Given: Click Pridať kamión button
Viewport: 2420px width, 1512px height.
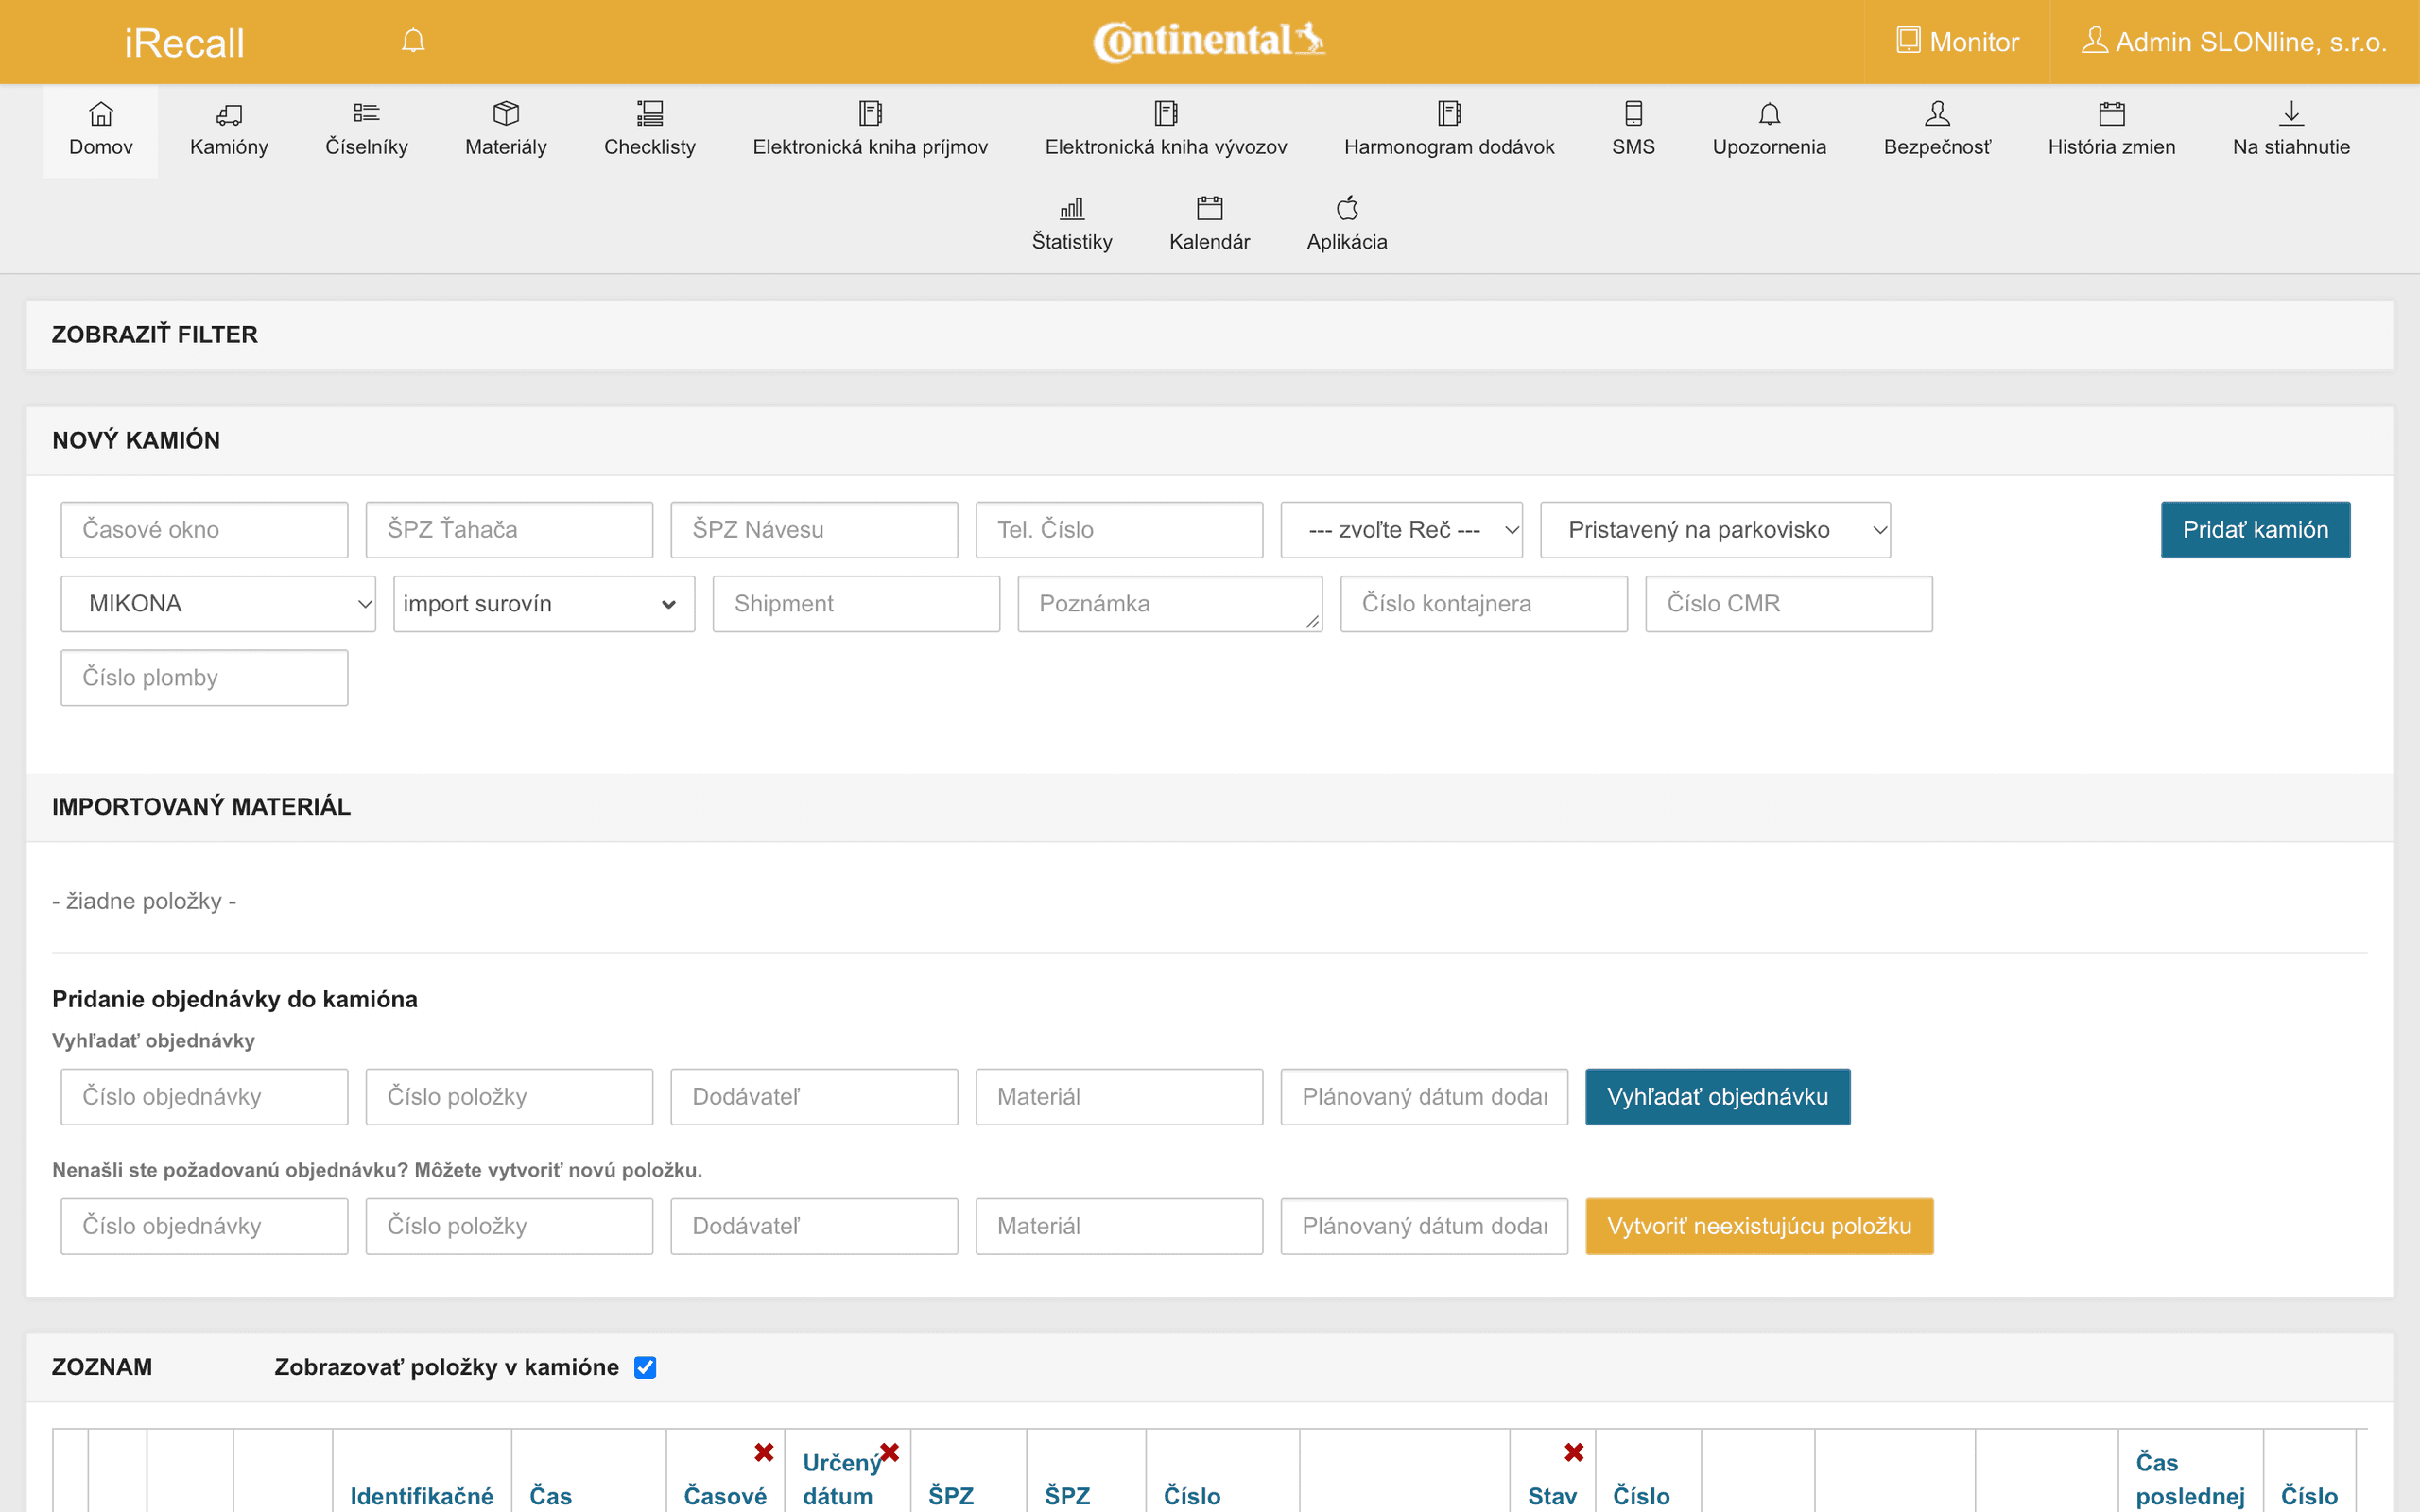Looking at the screenshot, I should (x=2255, y=530).
